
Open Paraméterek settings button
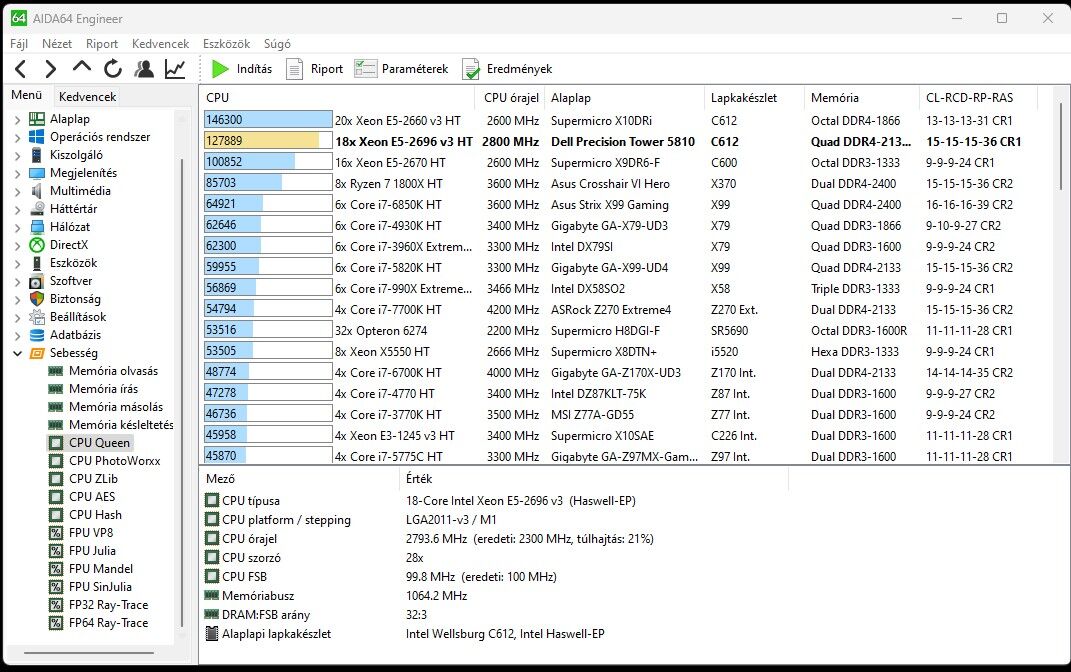pos(402,69)
